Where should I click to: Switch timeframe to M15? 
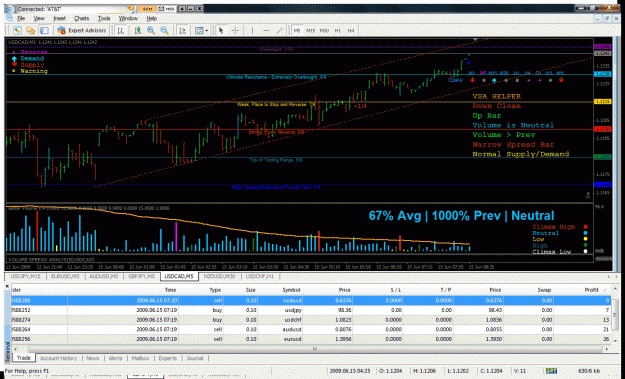click(x=311, y=31)
